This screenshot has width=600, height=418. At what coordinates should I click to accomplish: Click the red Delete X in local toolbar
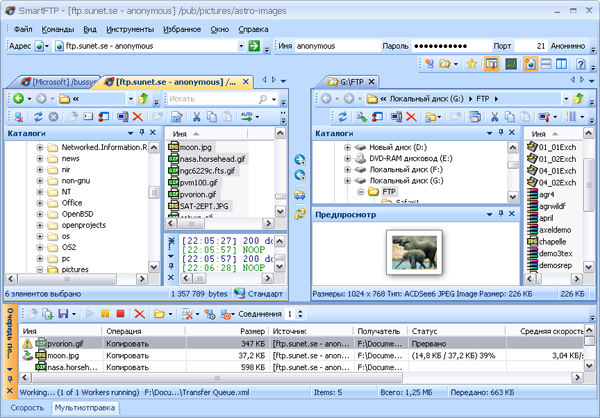tap(411, 117)
